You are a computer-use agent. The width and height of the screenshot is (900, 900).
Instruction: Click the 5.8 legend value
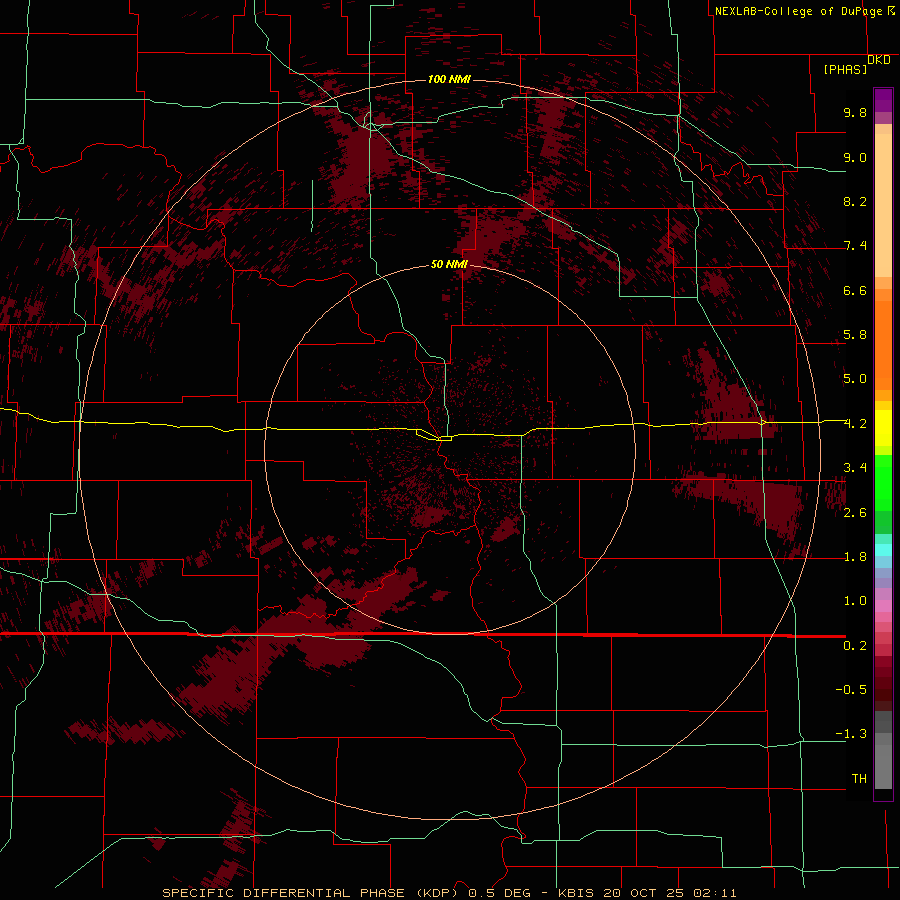(x=855, y=335)
